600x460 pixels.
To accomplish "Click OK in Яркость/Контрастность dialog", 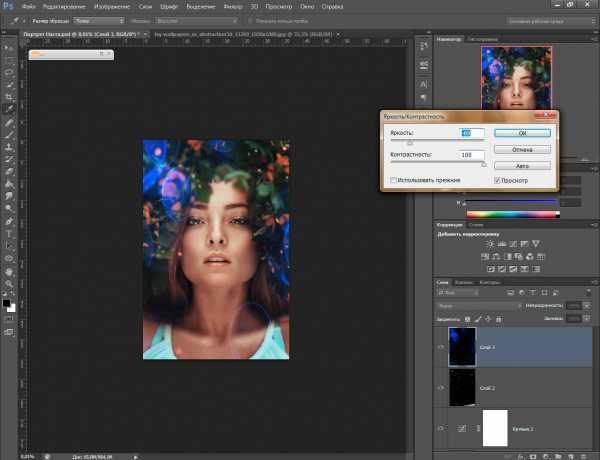I will tap(522, 133).
